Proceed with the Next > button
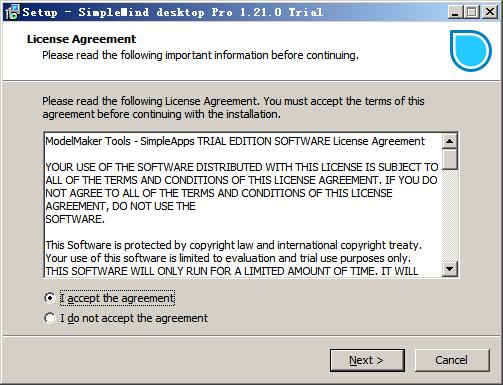This screenshot has height=385, width=503. coord(367,360)
